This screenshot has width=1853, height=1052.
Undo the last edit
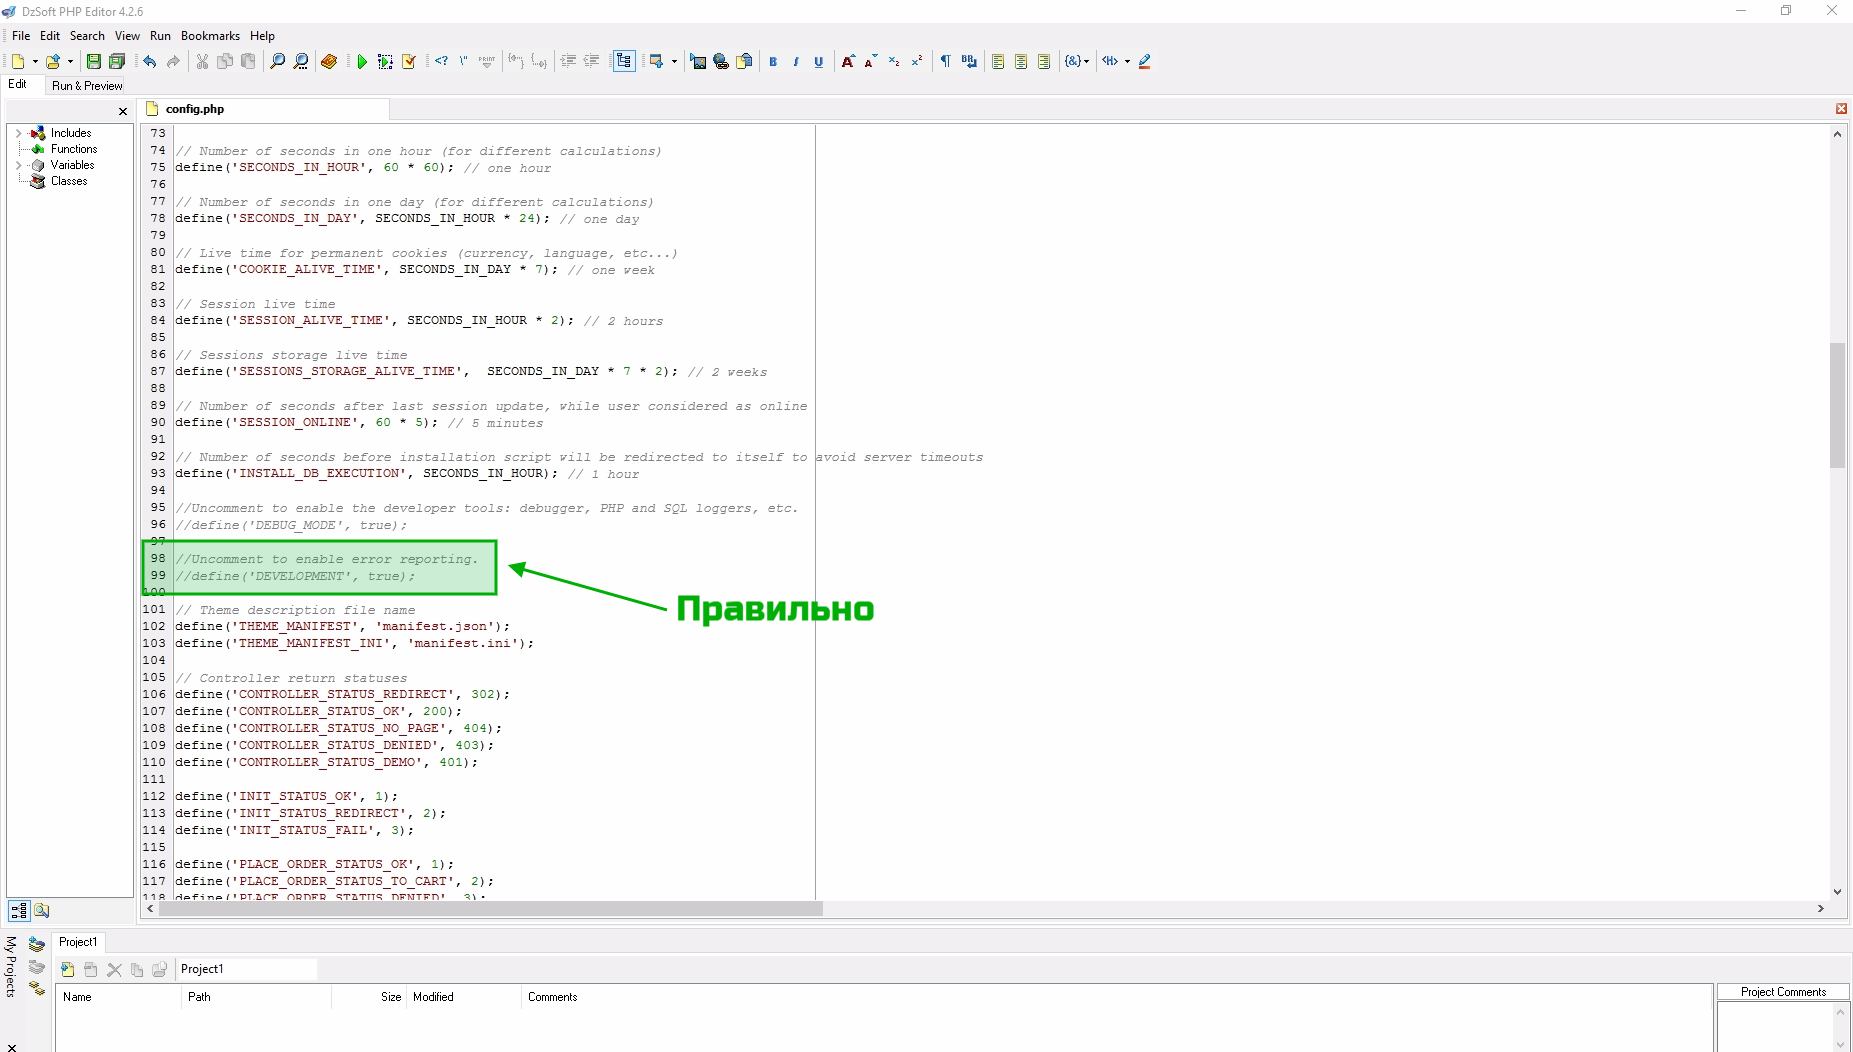click(x=150, y=61)
